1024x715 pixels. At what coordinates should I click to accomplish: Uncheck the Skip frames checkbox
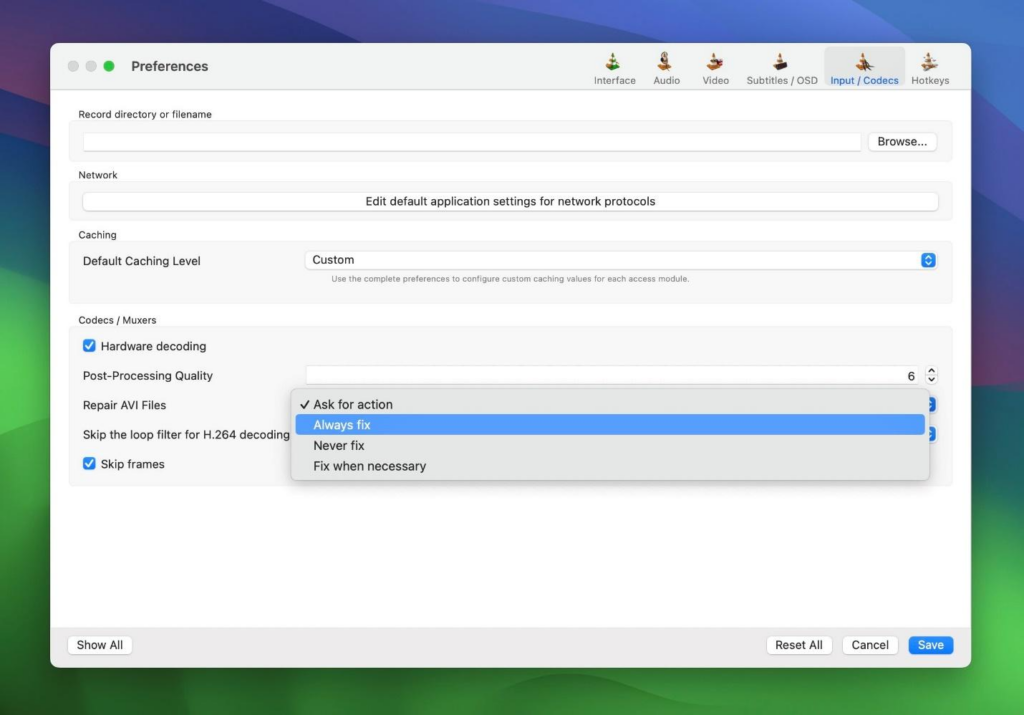[90, 464]
